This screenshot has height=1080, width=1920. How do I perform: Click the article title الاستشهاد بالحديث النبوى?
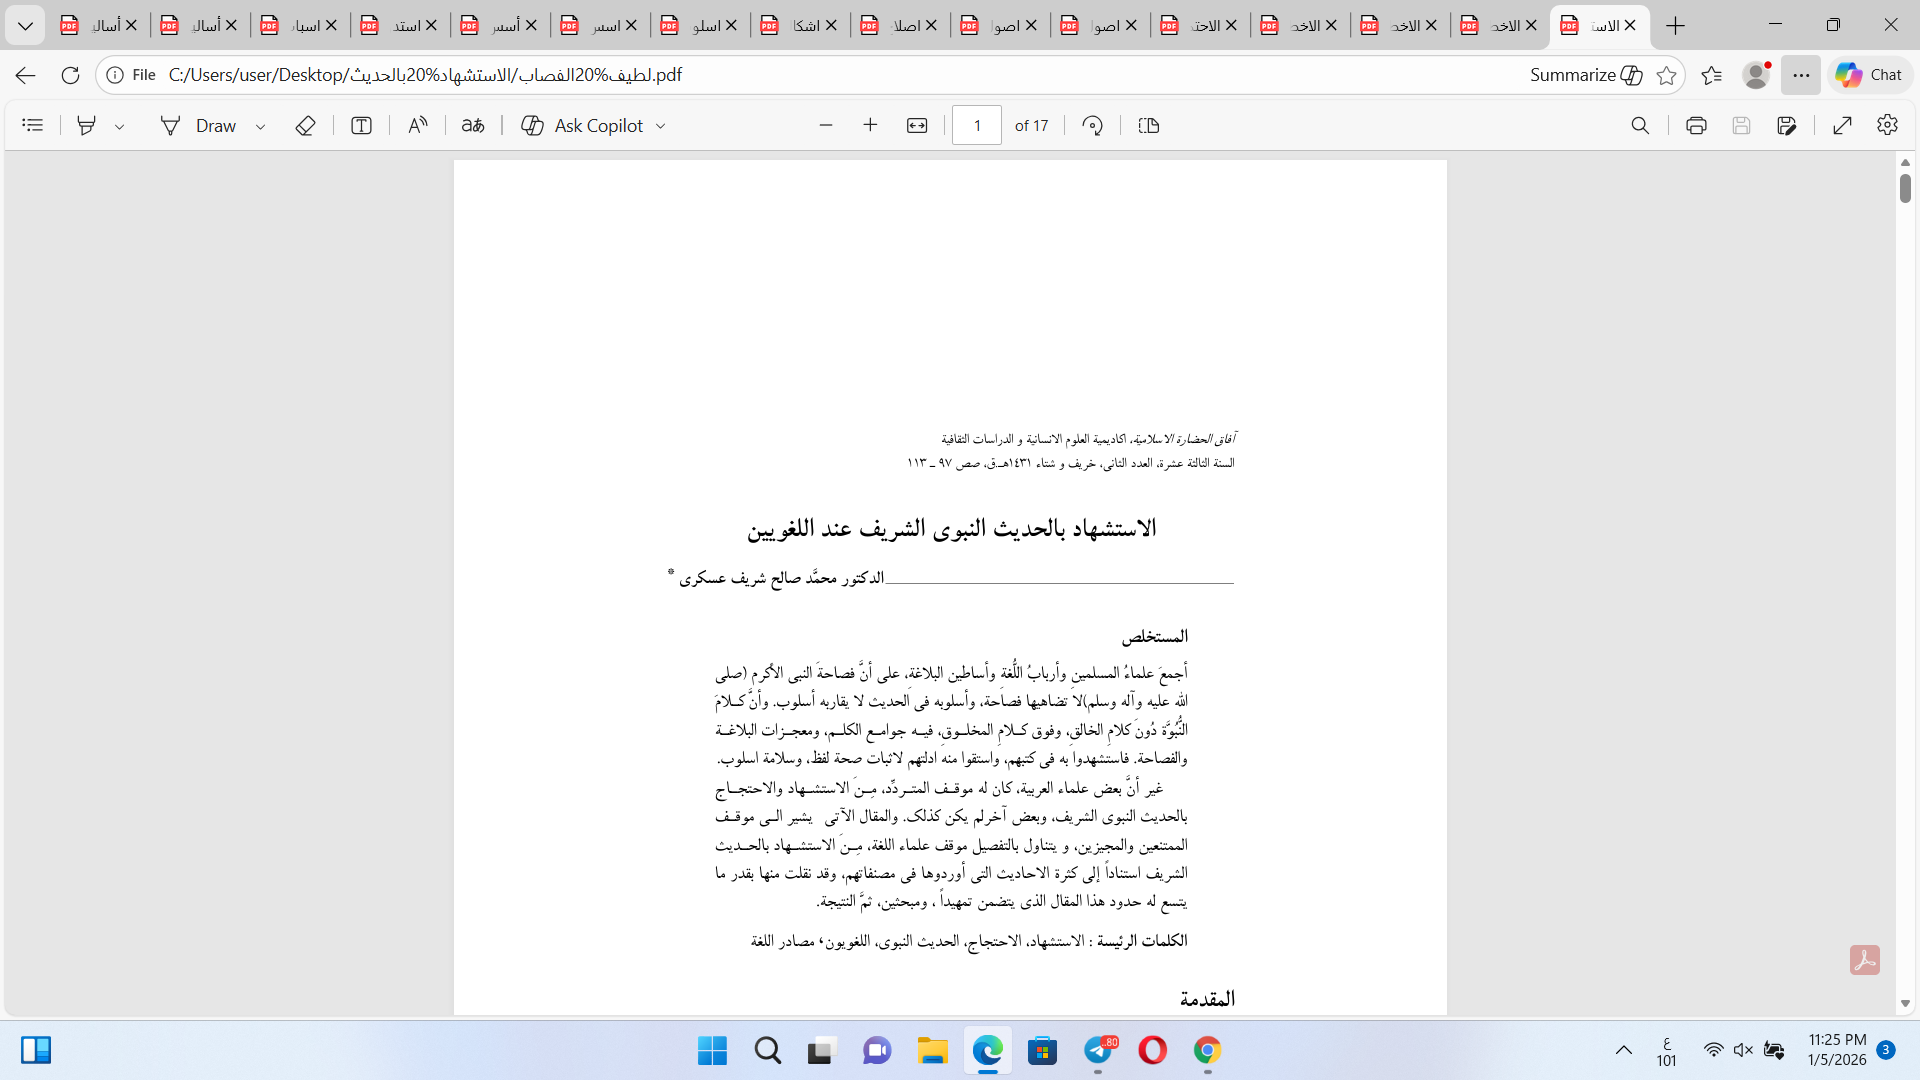tap(951, 528)
